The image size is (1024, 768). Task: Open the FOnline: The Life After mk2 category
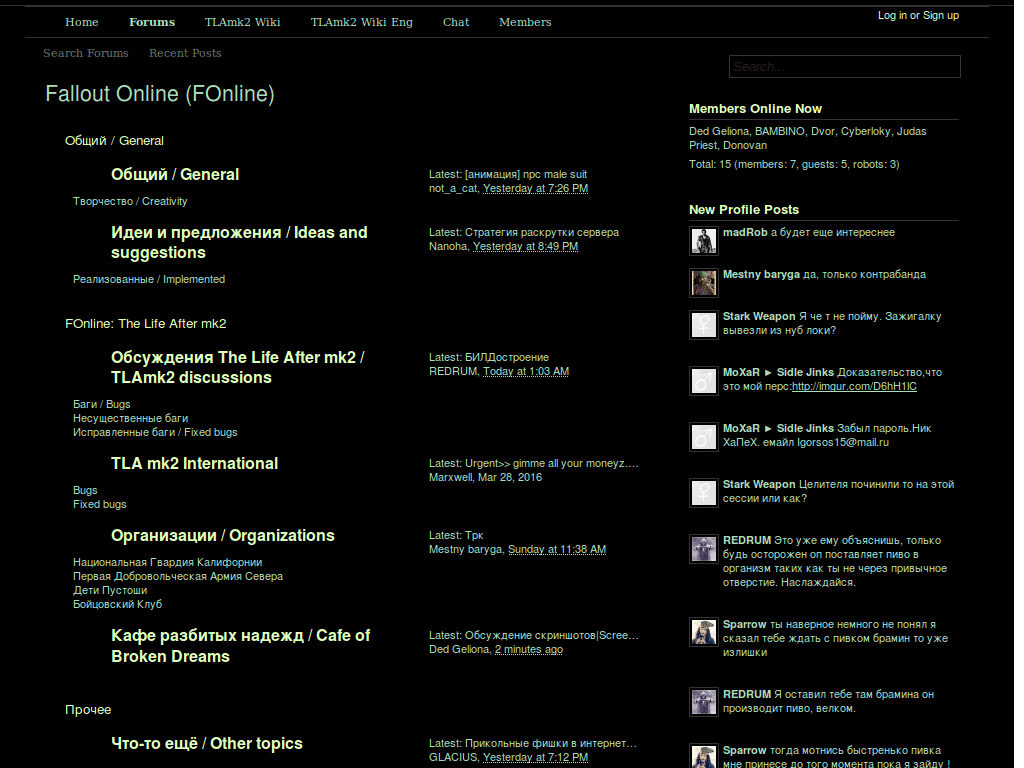pos(146,323)
